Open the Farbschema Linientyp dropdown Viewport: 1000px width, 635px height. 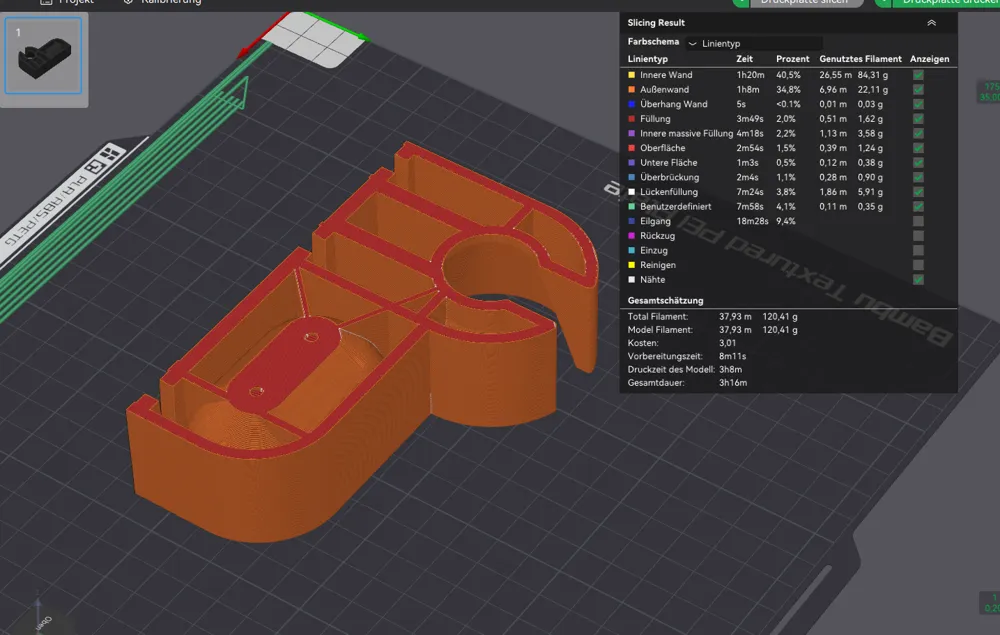tap(754, 43)
